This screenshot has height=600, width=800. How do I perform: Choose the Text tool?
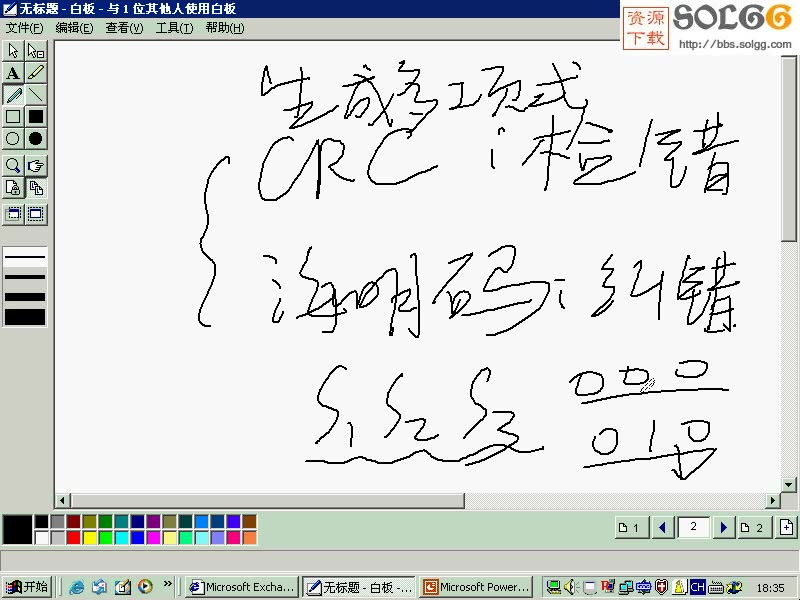(13, 72)
